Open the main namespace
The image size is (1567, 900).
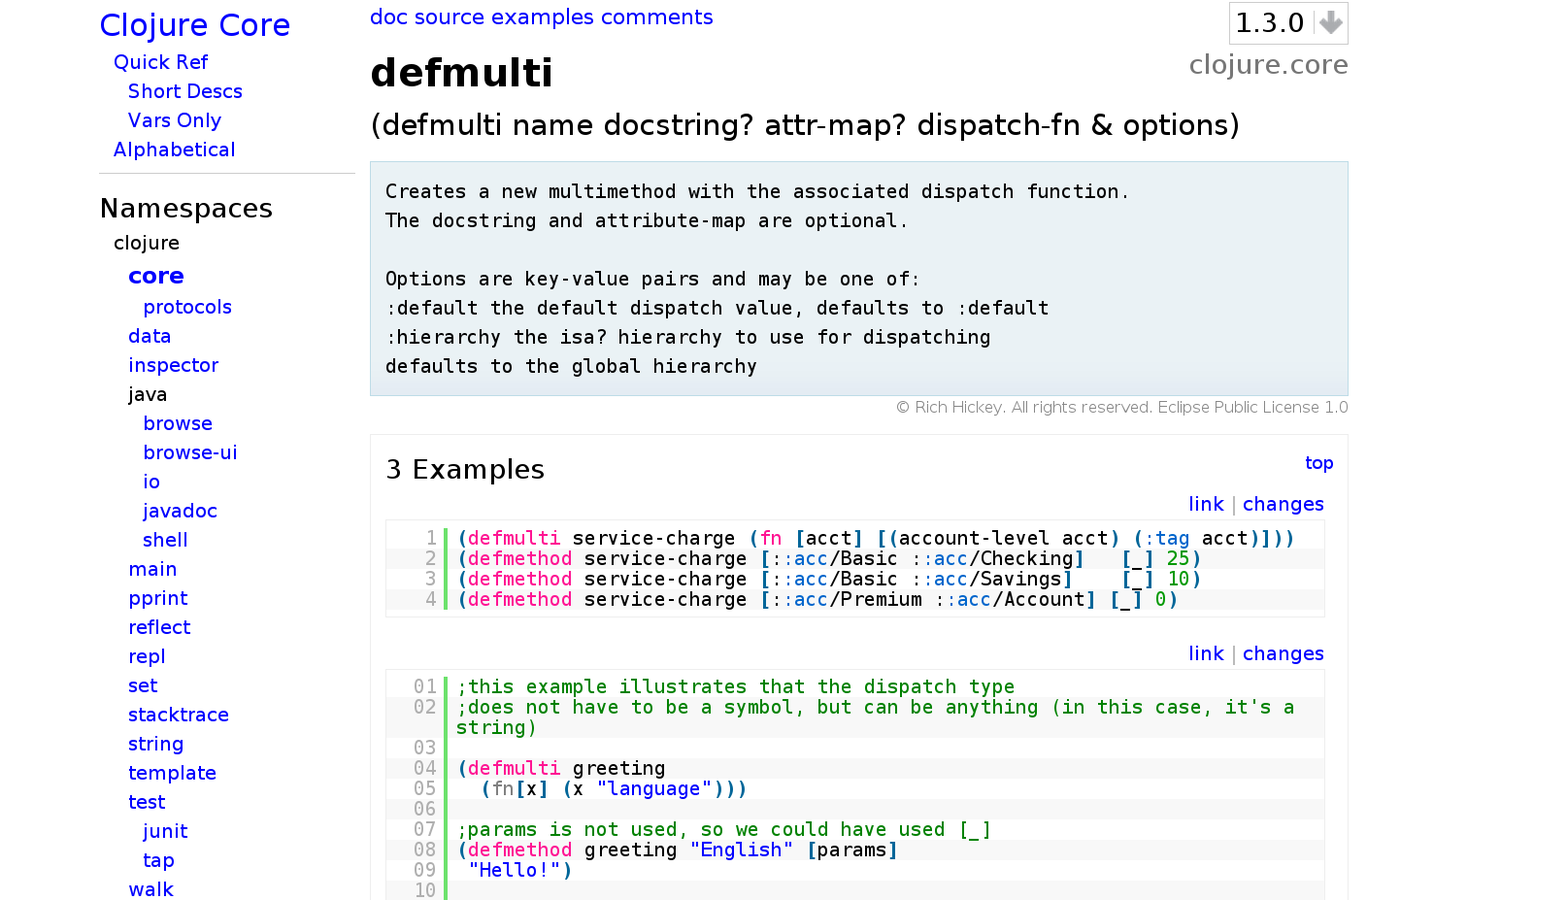pyautogui.click(x=152, y=569)
